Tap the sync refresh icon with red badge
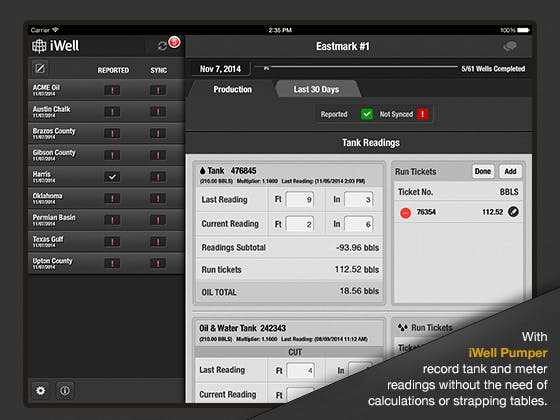 [x=163, y=46]
